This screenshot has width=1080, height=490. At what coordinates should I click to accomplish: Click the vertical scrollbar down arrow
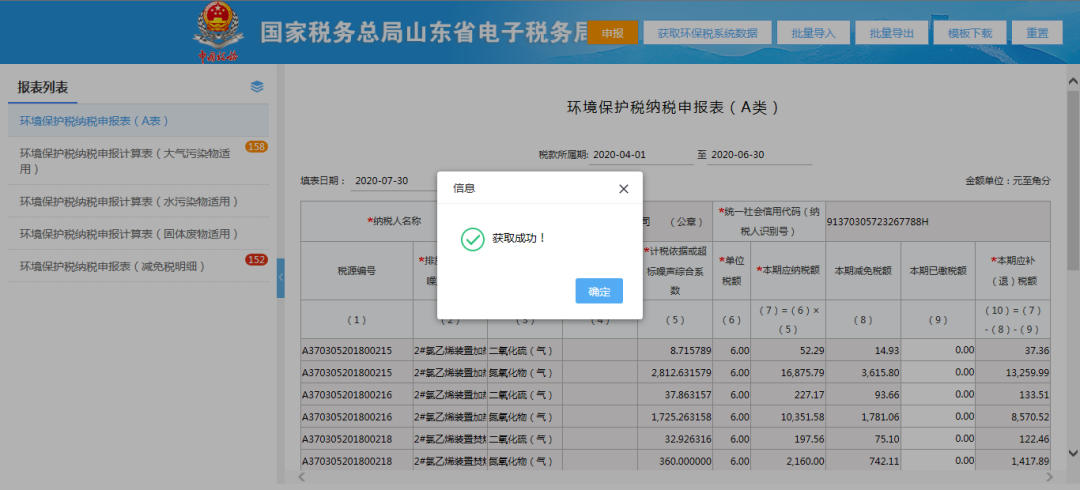point(1072,453)
